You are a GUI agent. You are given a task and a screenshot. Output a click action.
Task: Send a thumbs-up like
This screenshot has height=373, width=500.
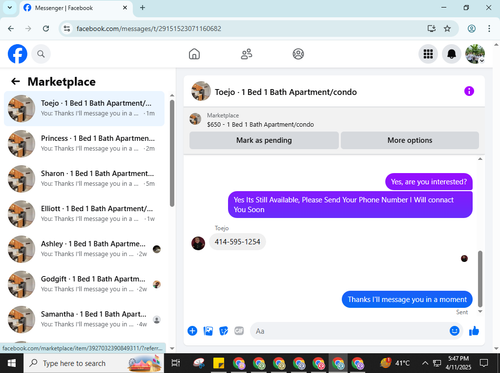[x=474, y=331]
